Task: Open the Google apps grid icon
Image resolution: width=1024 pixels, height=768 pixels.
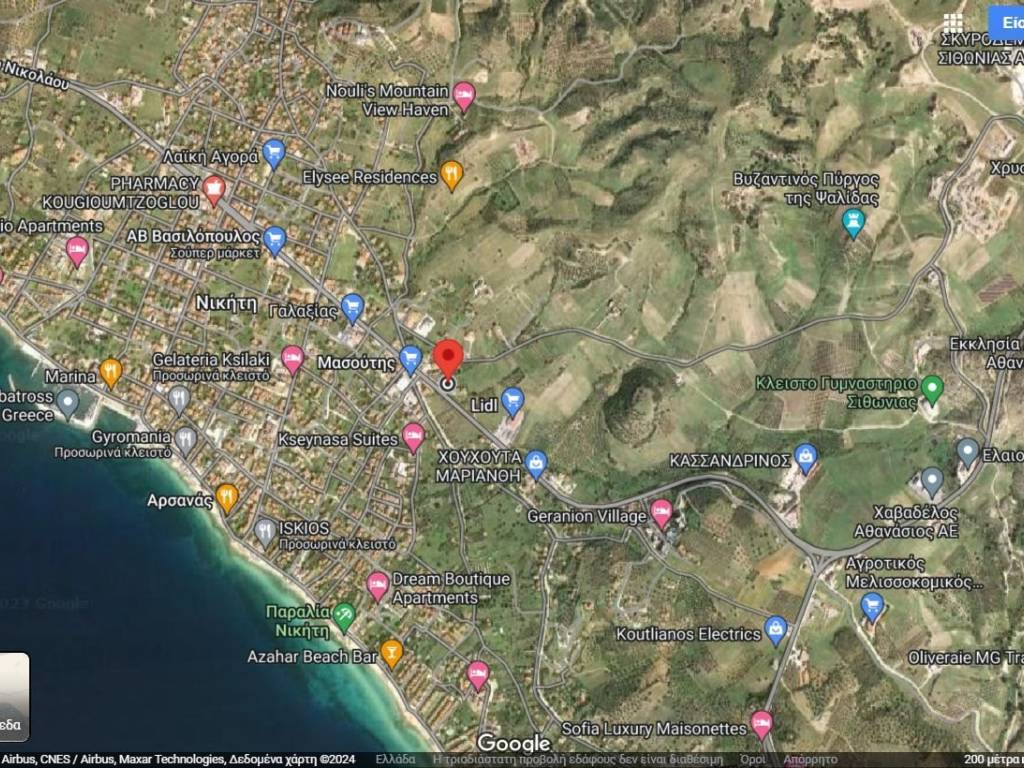Action: tap(953, 23)
